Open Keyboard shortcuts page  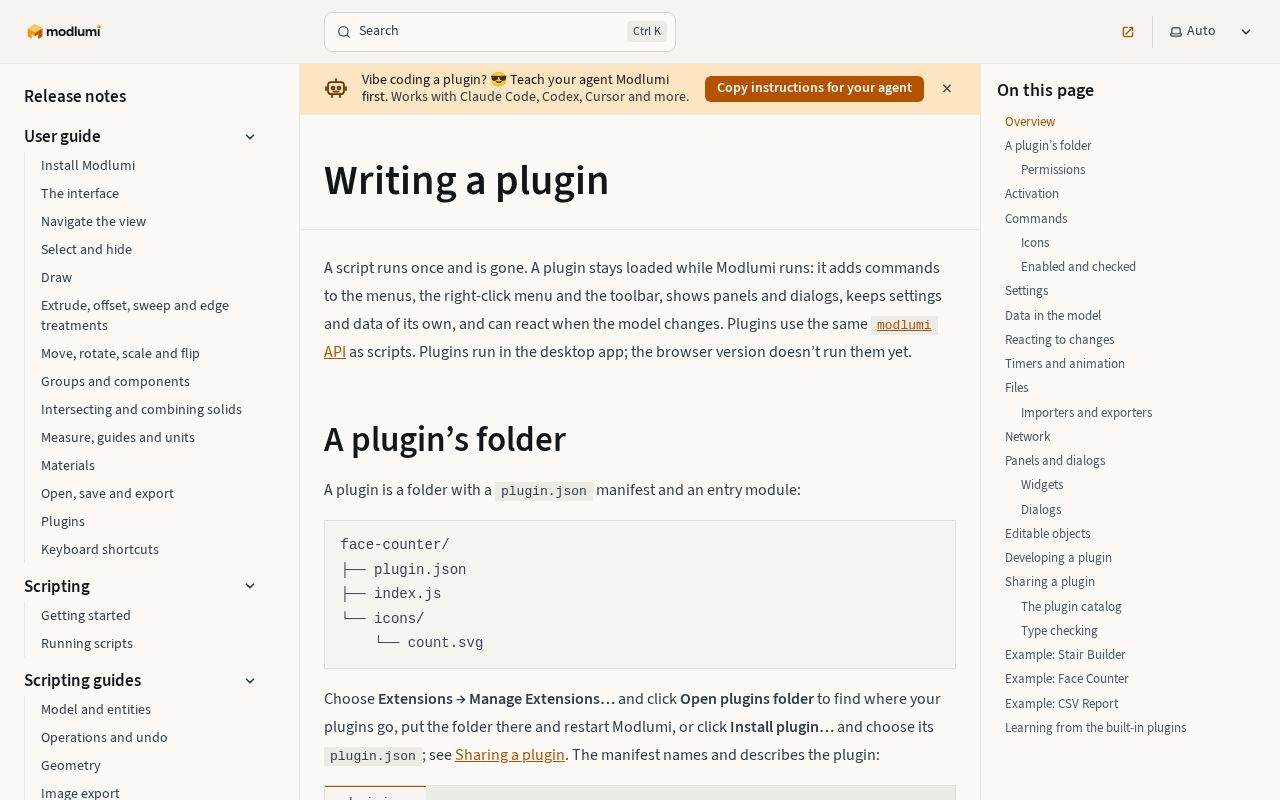(x=100, y=549)
